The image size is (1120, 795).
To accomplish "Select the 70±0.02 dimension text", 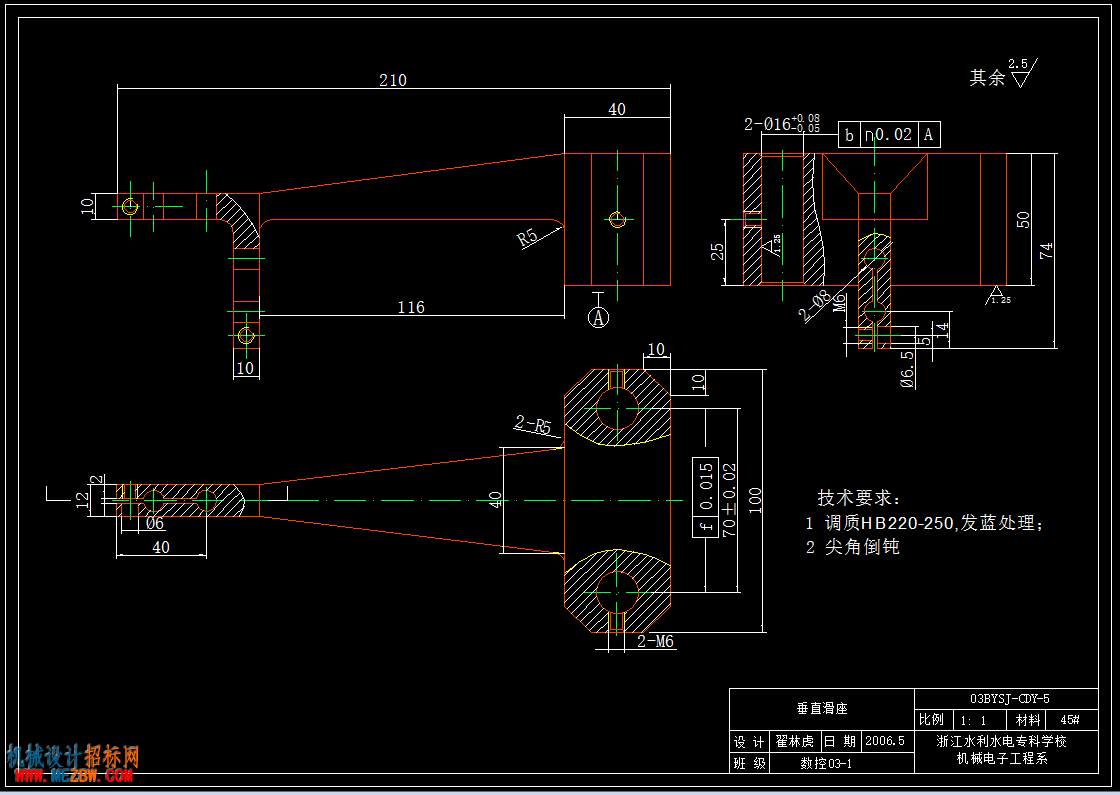I will coord(729,500).
